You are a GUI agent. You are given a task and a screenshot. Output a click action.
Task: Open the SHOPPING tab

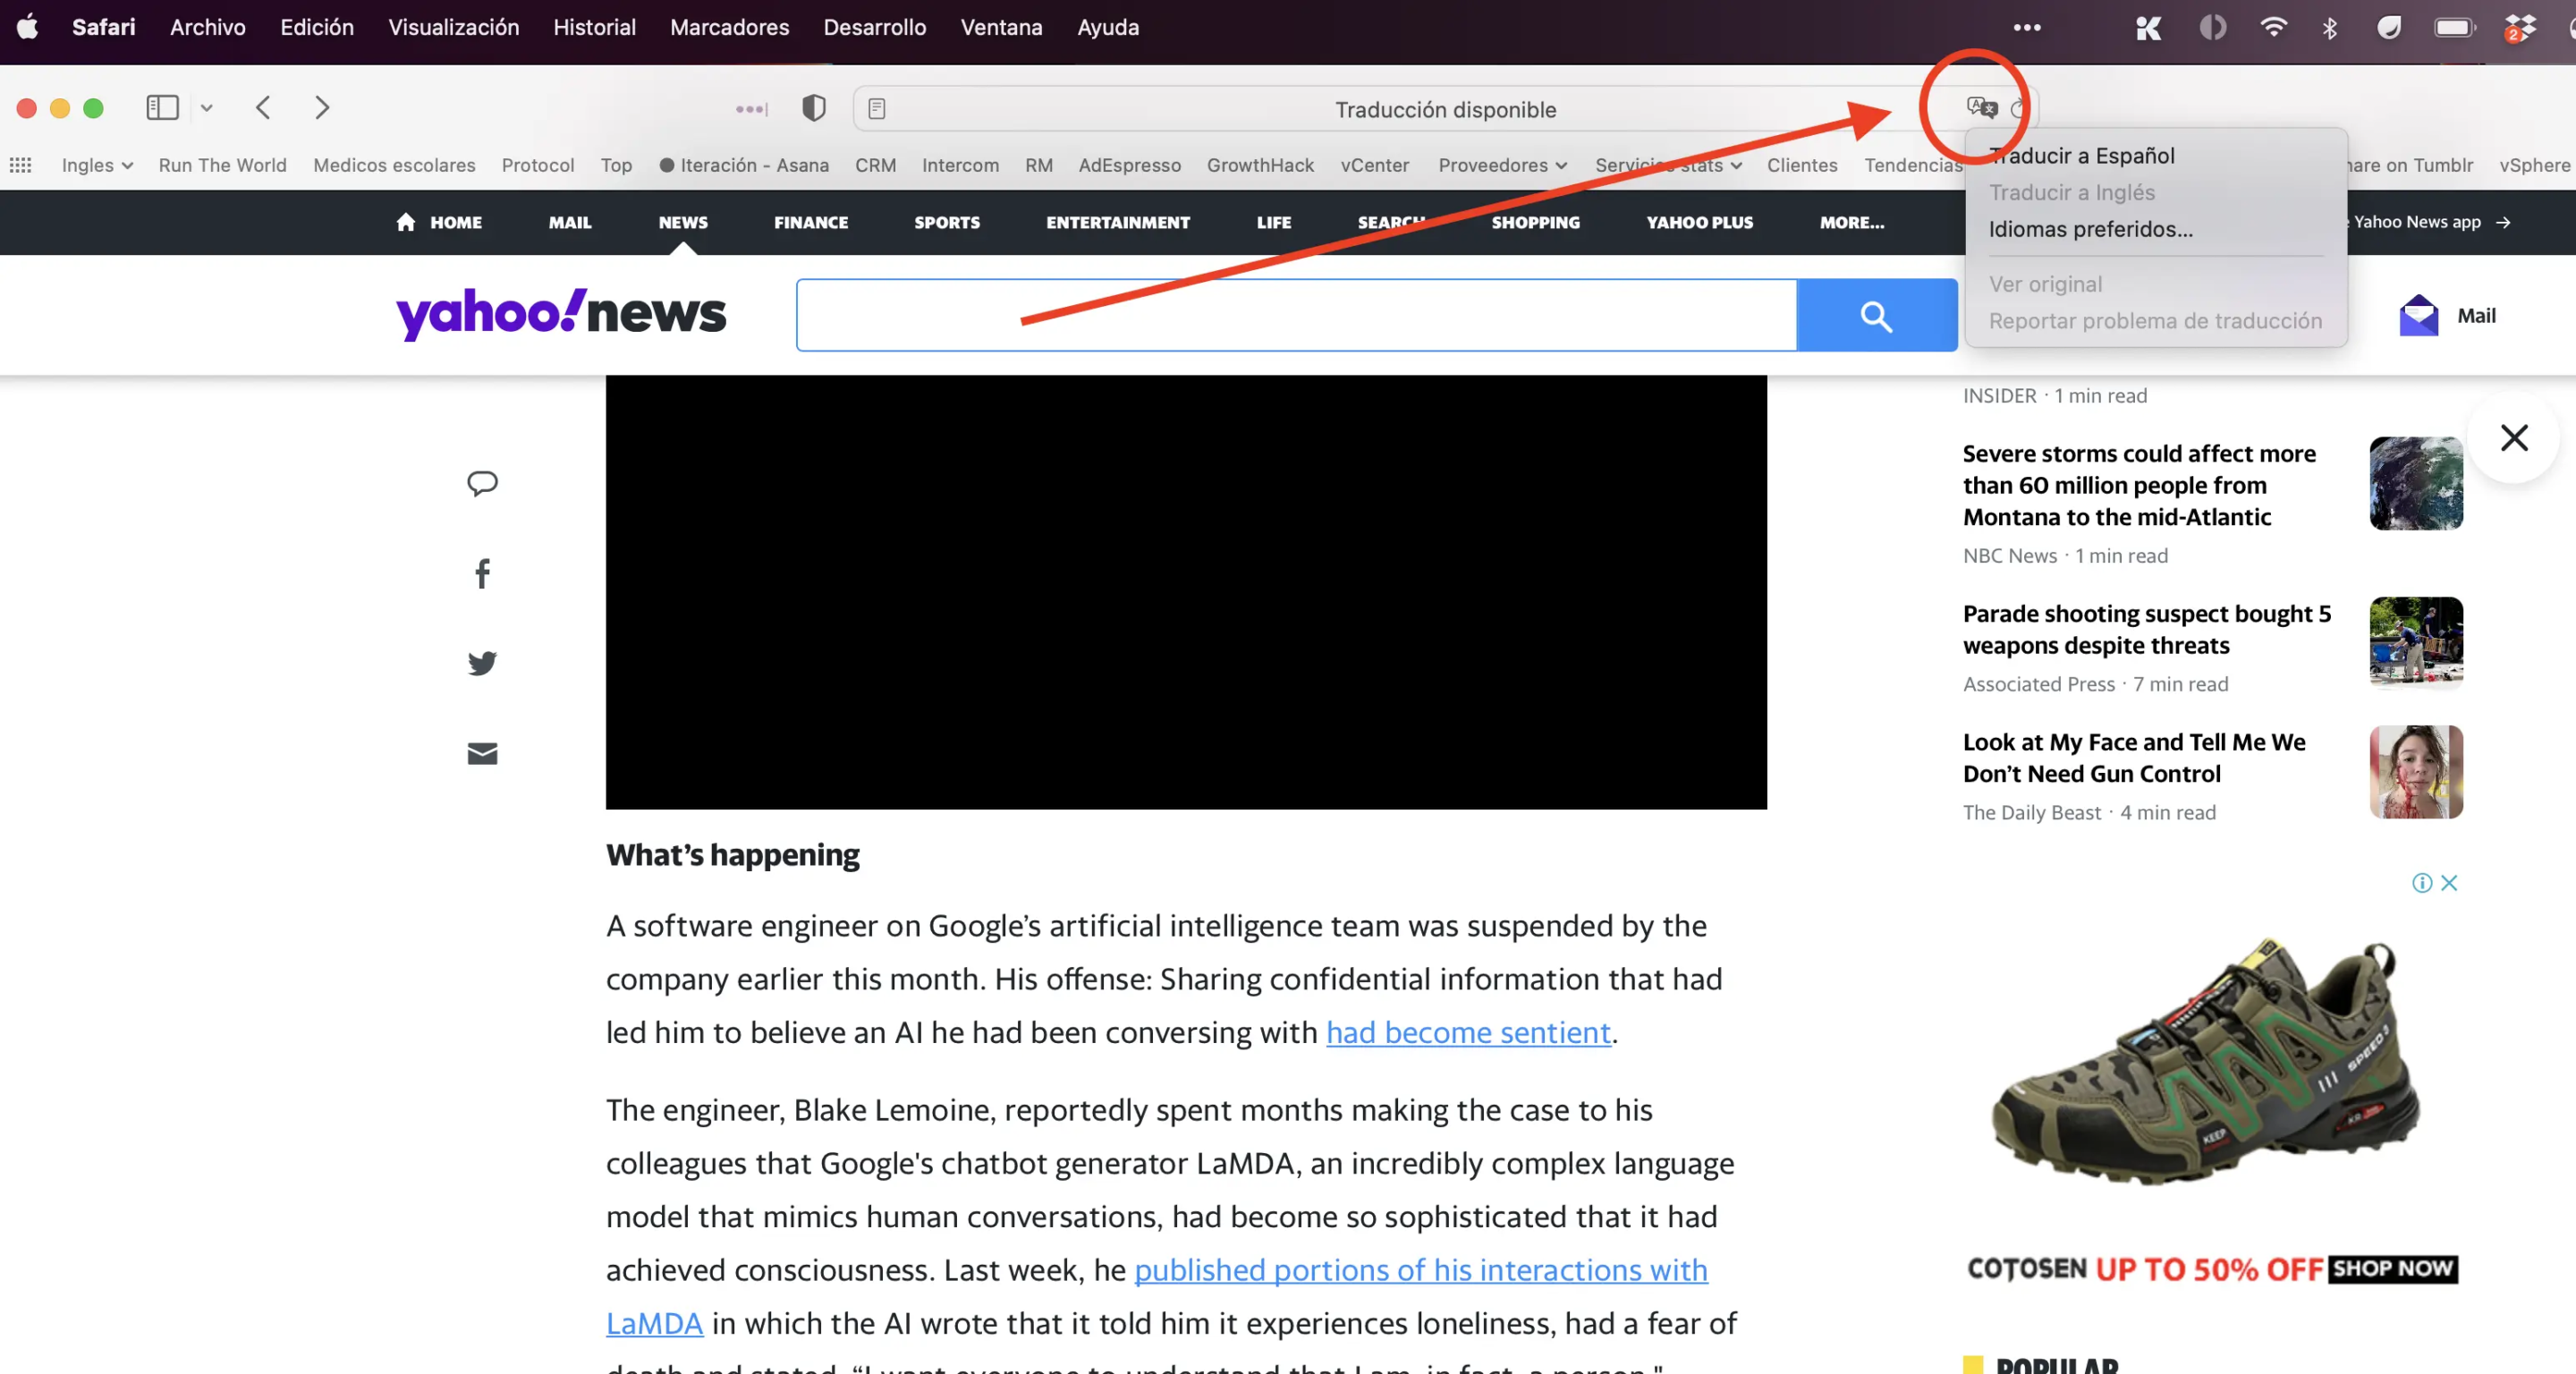[1535, 222]
